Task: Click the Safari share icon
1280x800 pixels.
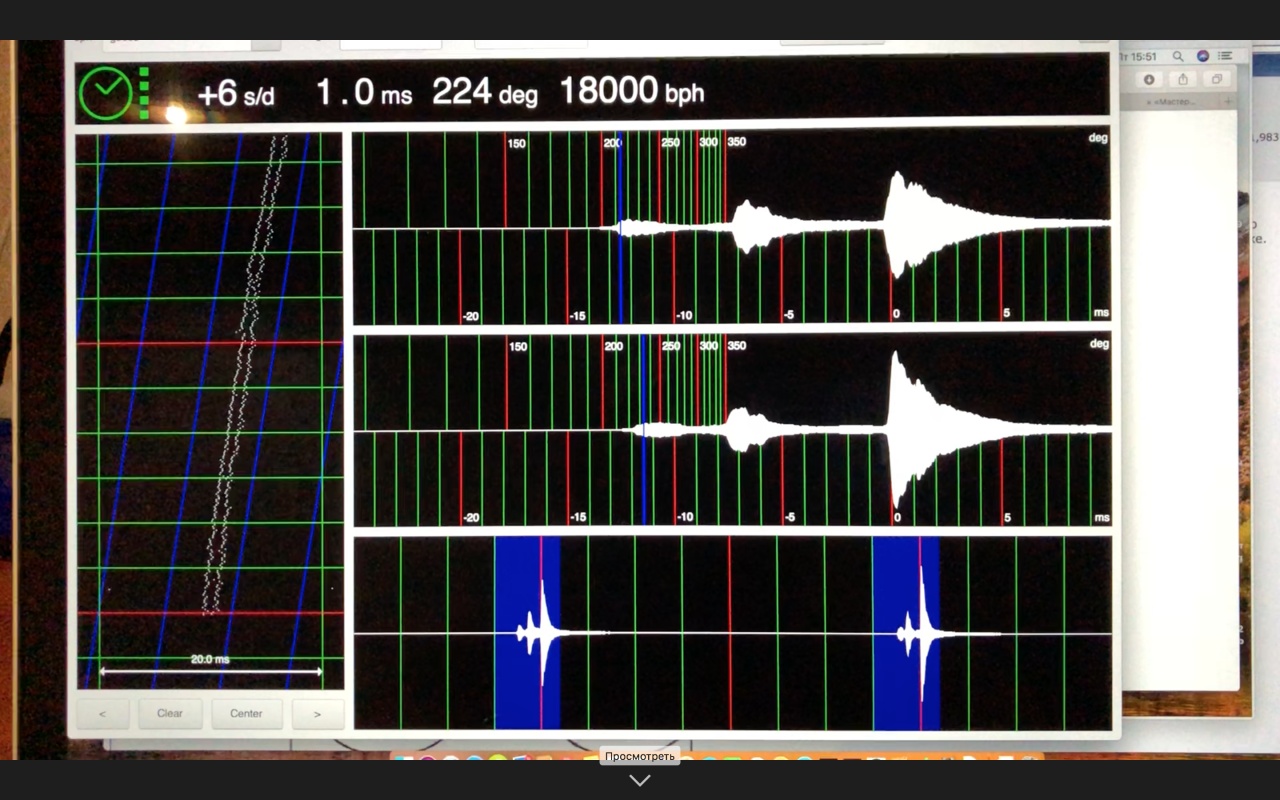Action: coord(1183,79)
